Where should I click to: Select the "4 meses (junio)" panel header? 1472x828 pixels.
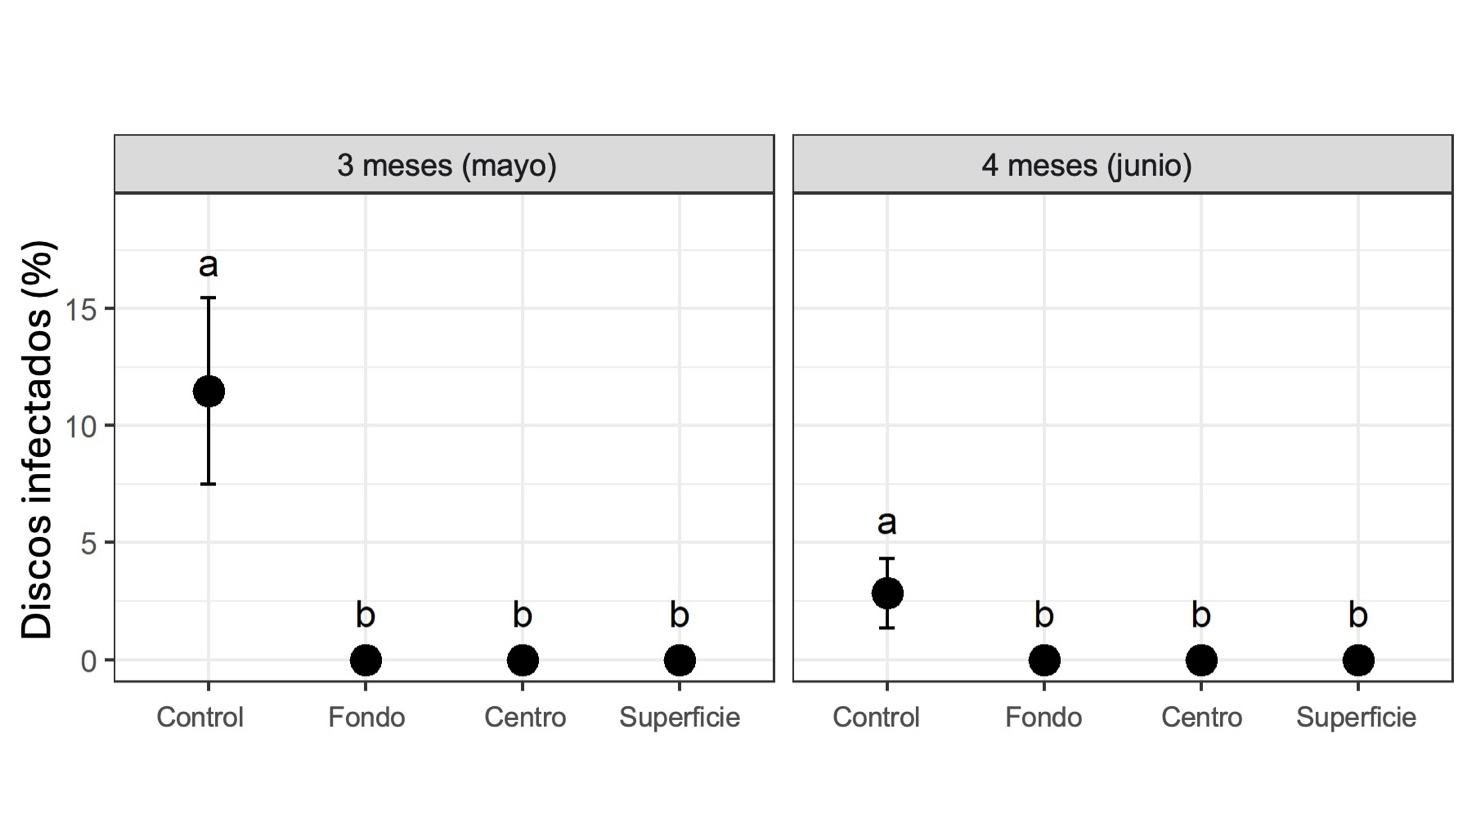[1086, 165]
